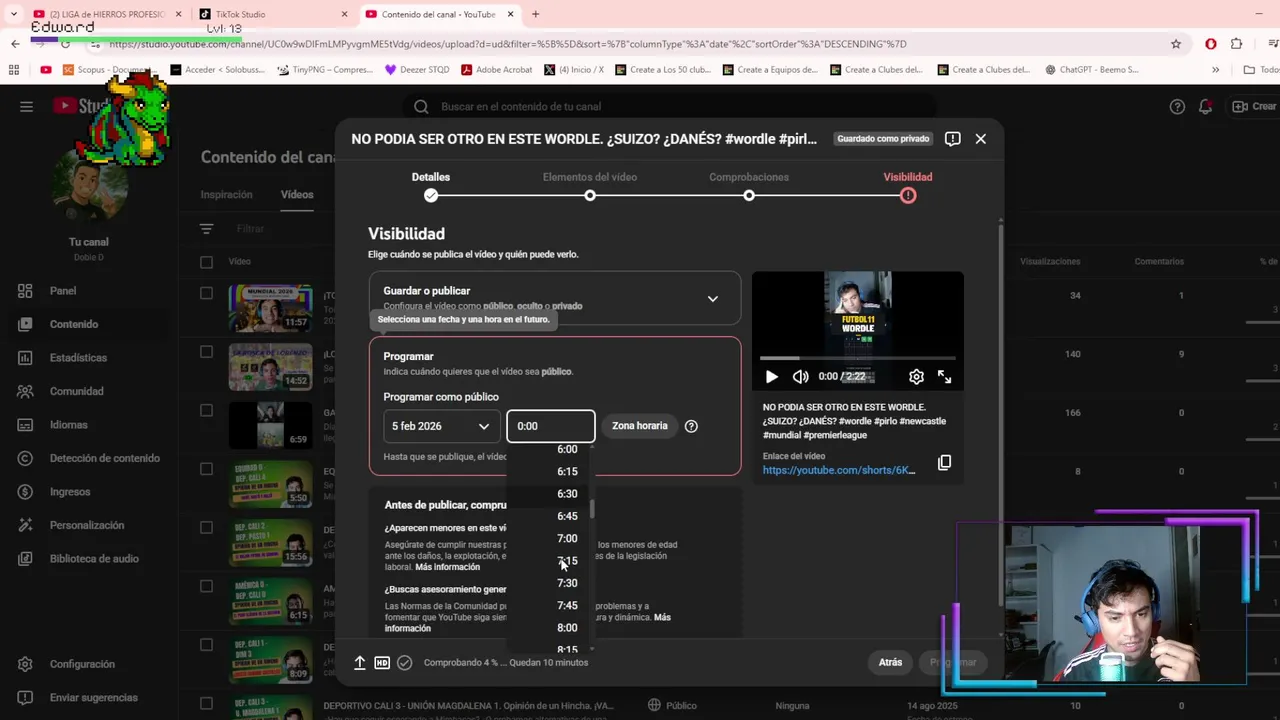Image resolution: width=1280 pixels, height=720 pixels.
Task: Go to the Elementos del vídeo step
Action: [590, 186]
